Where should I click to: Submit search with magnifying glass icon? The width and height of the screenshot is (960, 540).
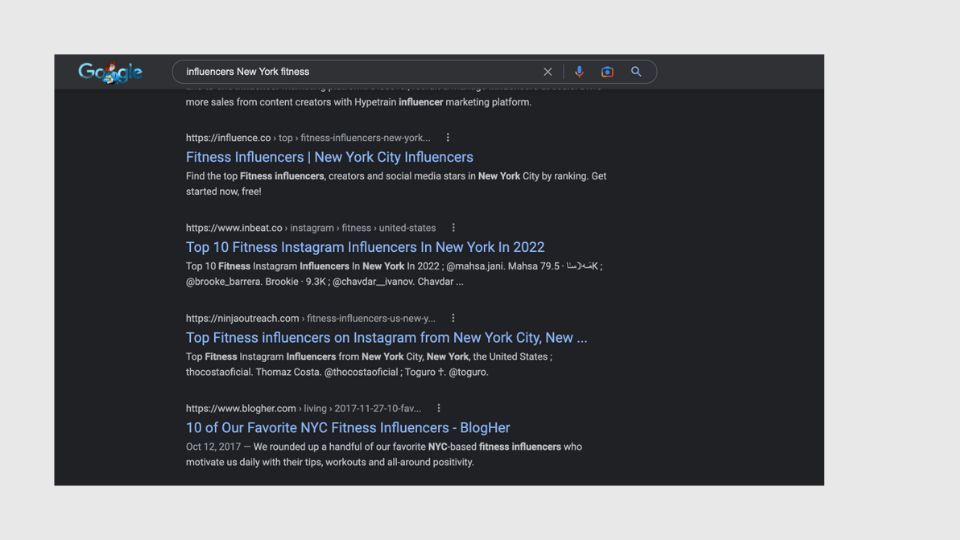[636, 72]
